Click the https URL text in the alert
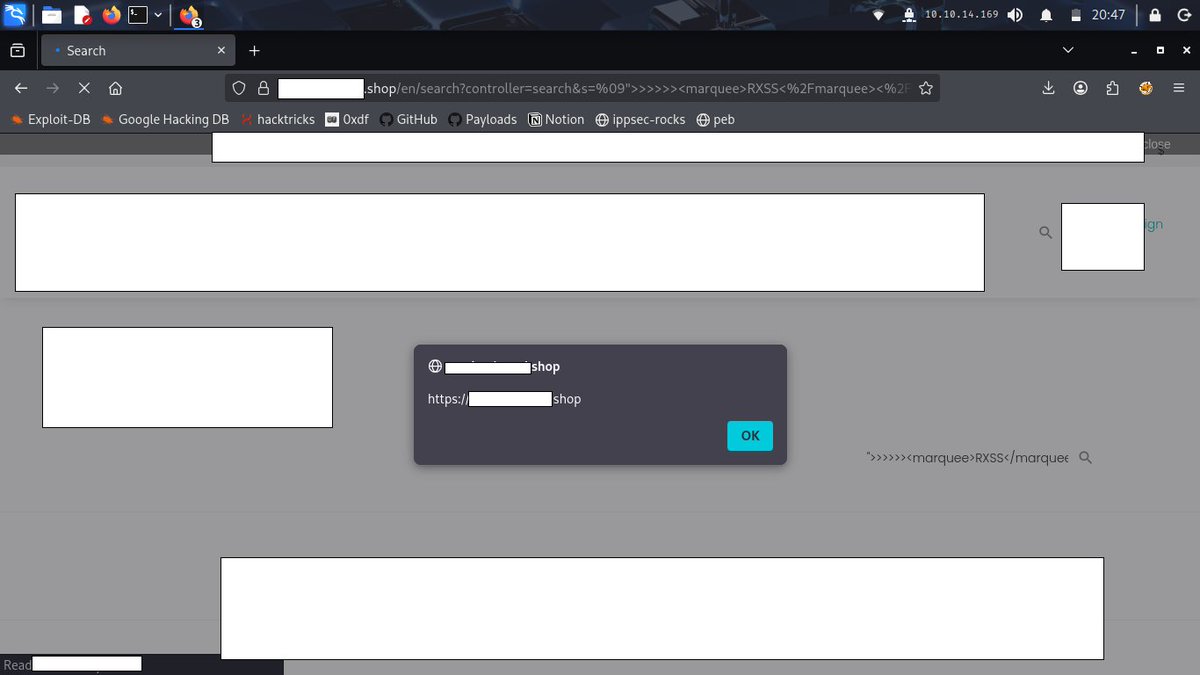 click(504, 399)
